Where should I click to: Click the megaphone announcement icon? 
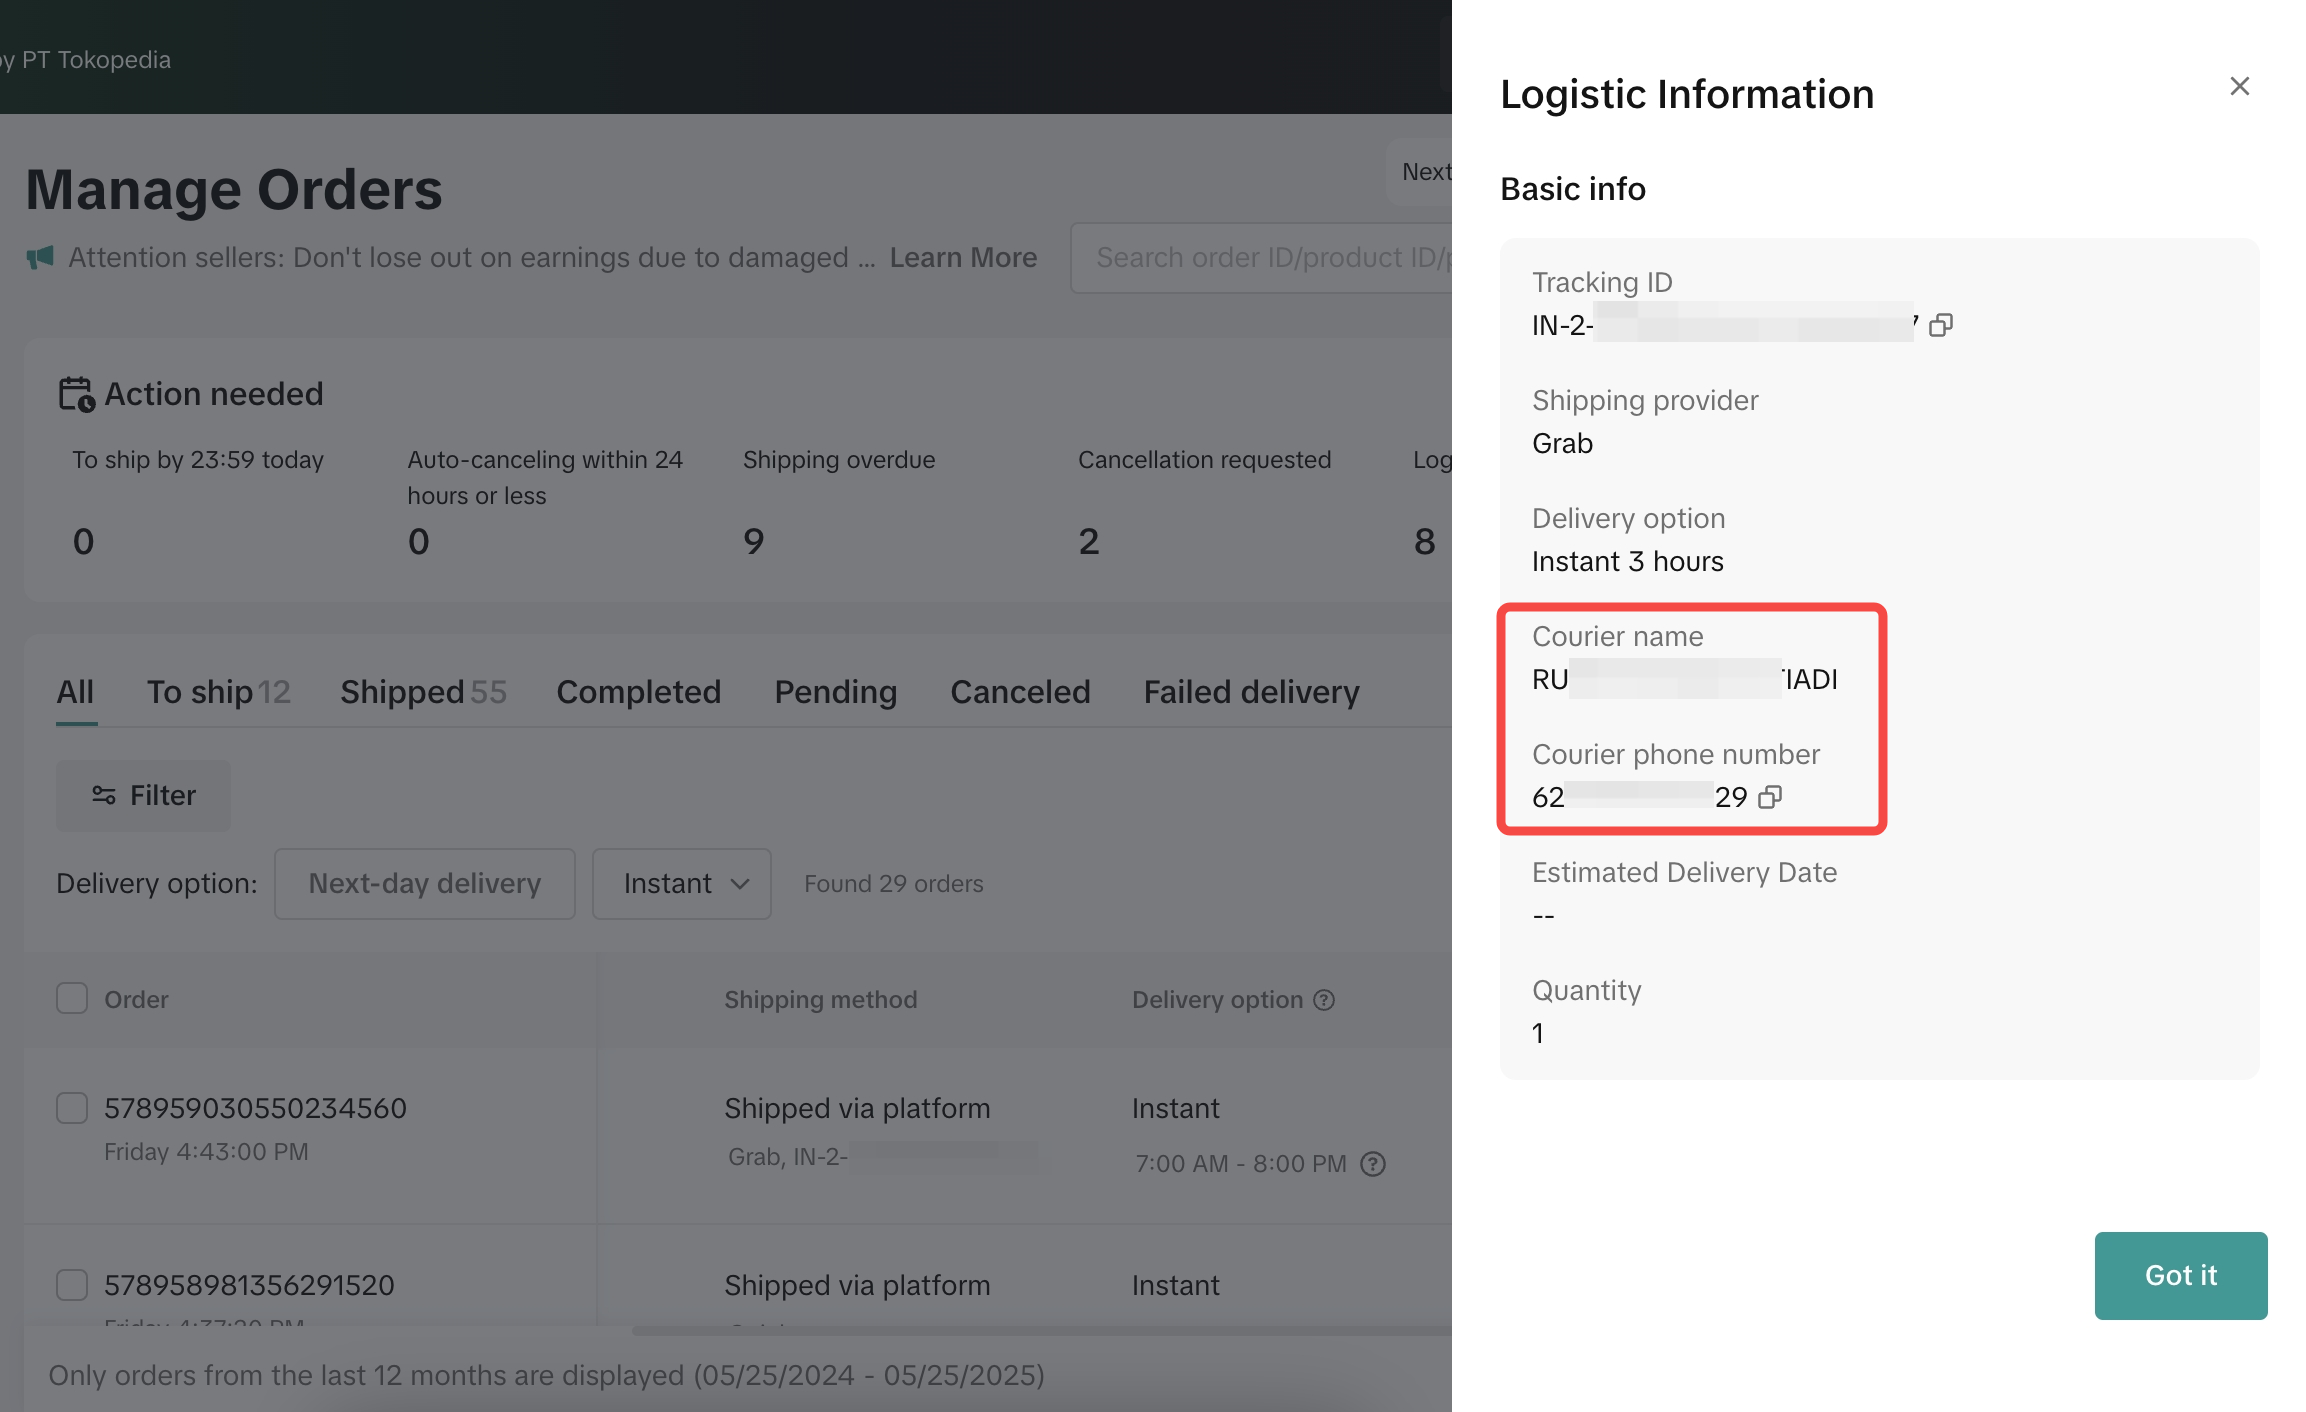40,258
